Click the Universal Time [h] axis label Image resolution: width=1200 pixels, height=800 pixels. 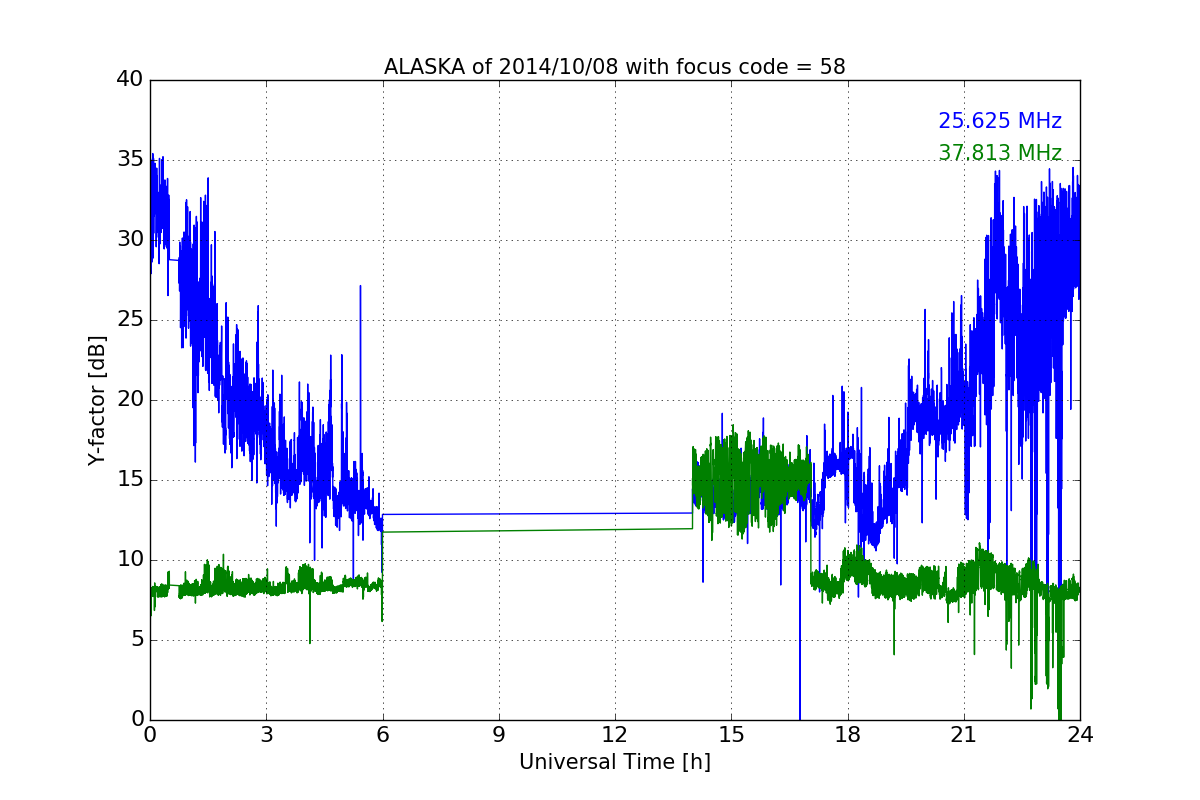(614, 762)
